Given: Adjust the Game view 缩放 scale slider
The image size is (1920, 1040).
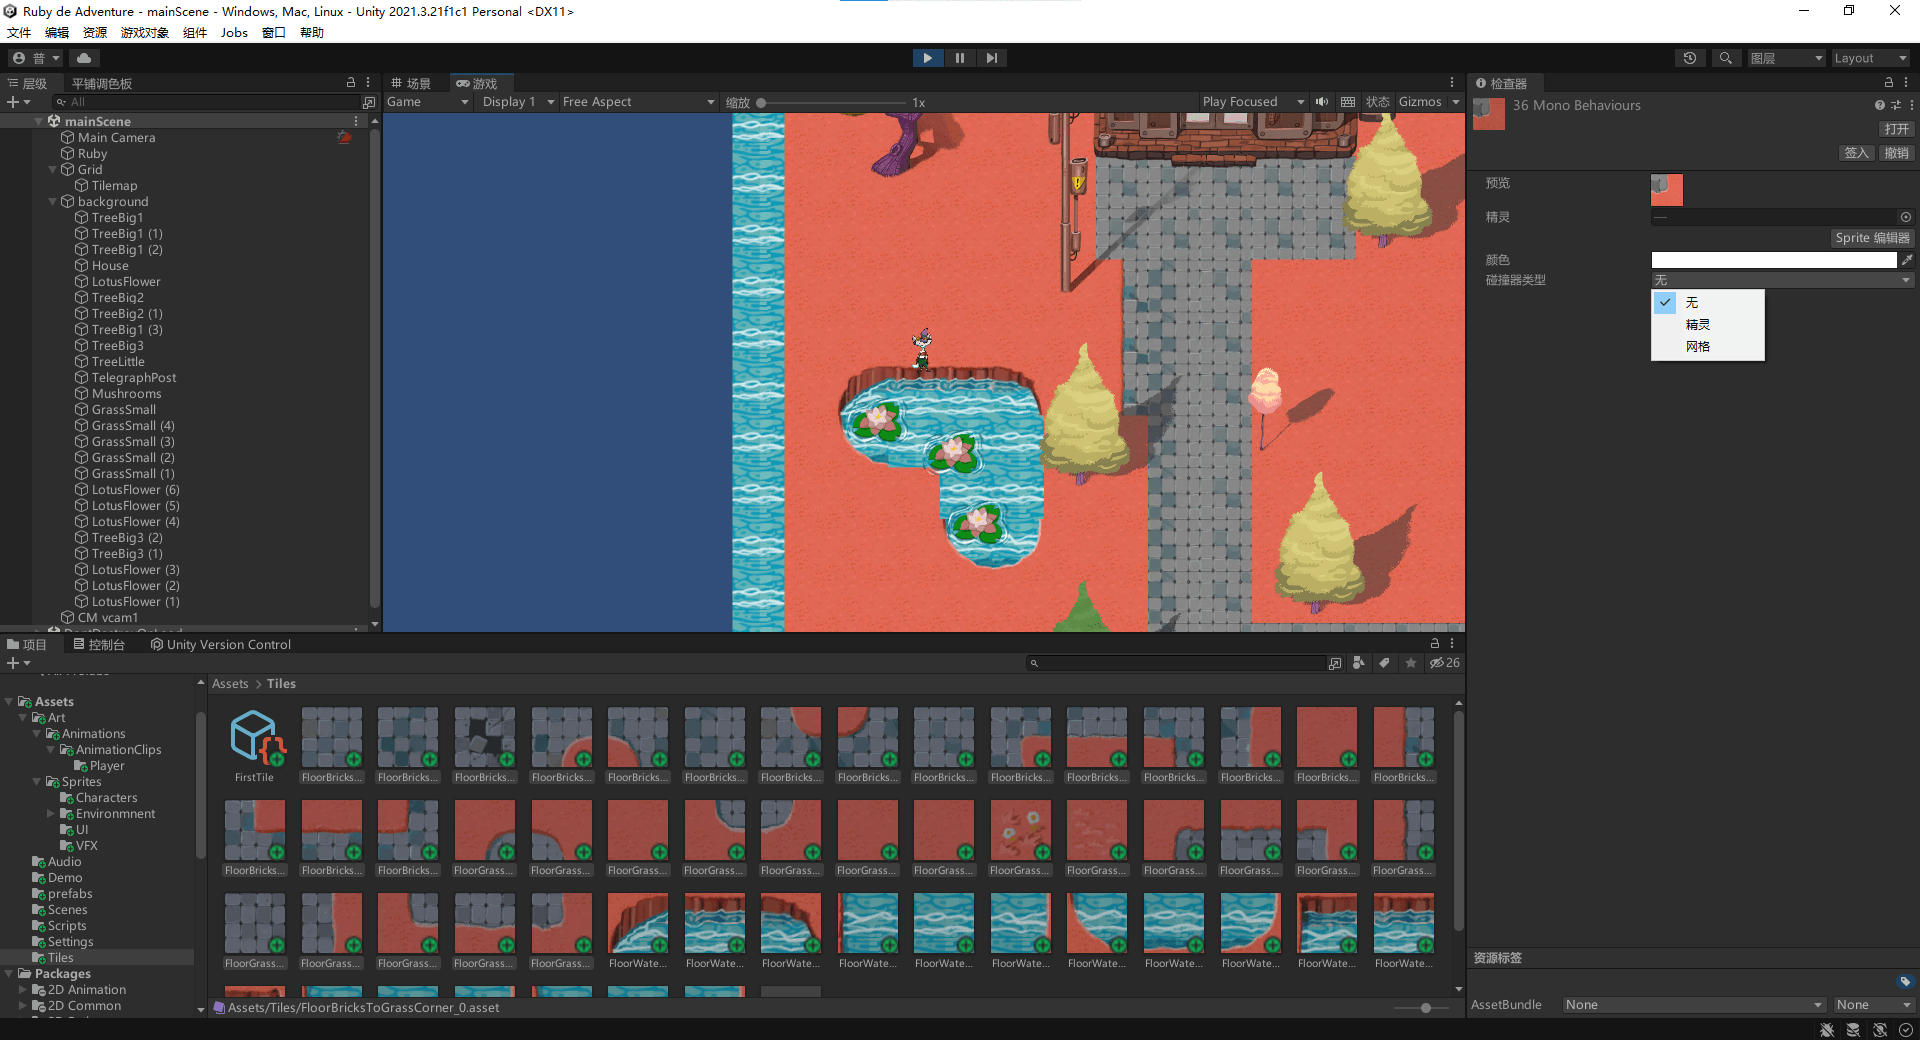Looking at the screenshot, I should click(x=832, y=102).
